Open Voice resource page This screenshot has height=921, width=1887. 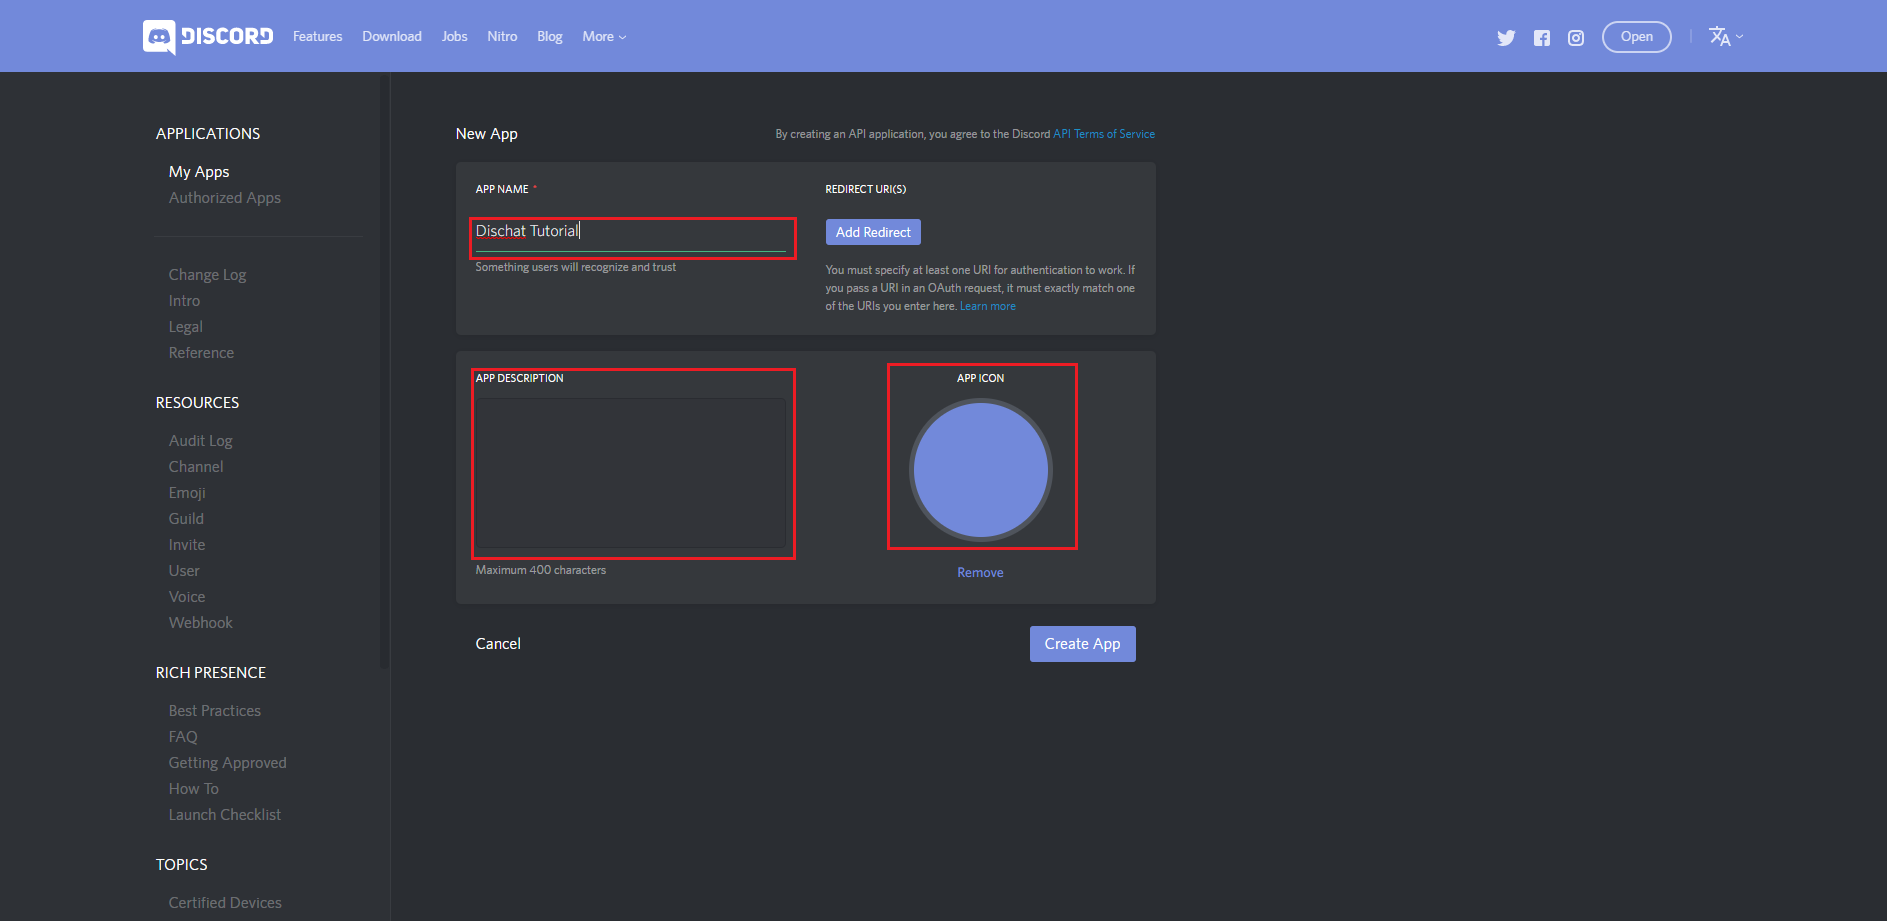click(187, 597)
